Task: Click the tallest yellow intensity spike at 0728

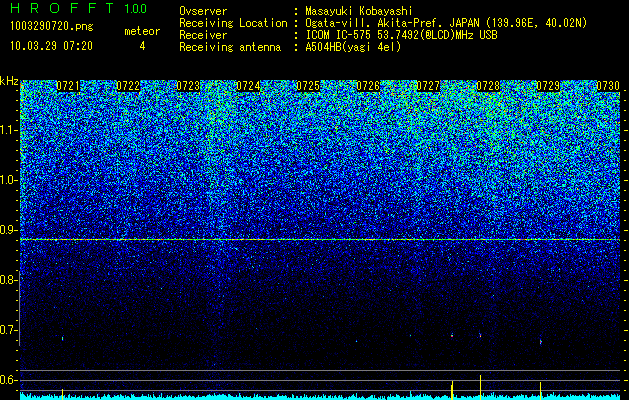Action: 480,387
